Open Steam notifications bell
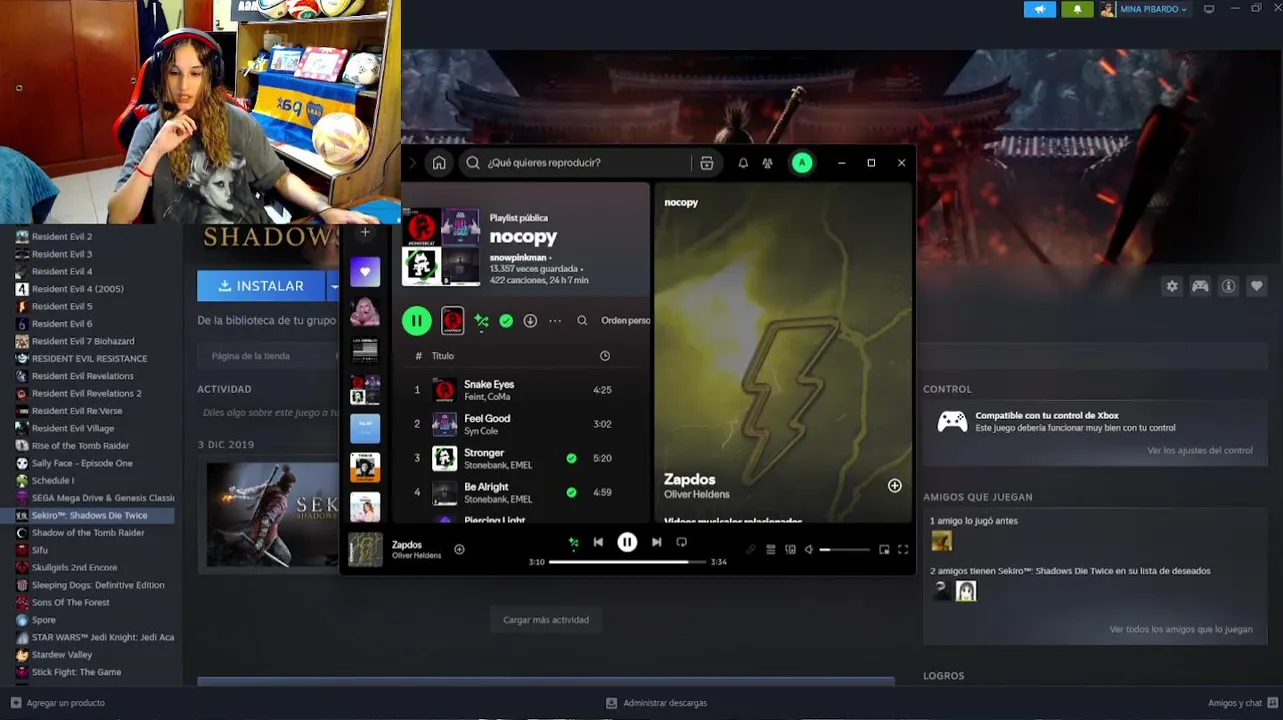Viewport: 1283px width, 720px height. (1077, 9)
